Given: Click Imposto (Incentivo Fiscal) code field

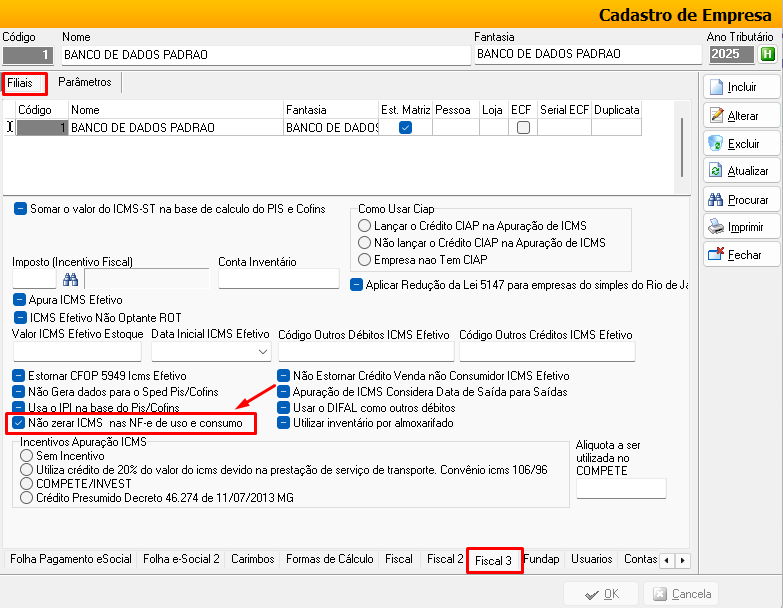Looking at the screenshot, I should point(34,279).
